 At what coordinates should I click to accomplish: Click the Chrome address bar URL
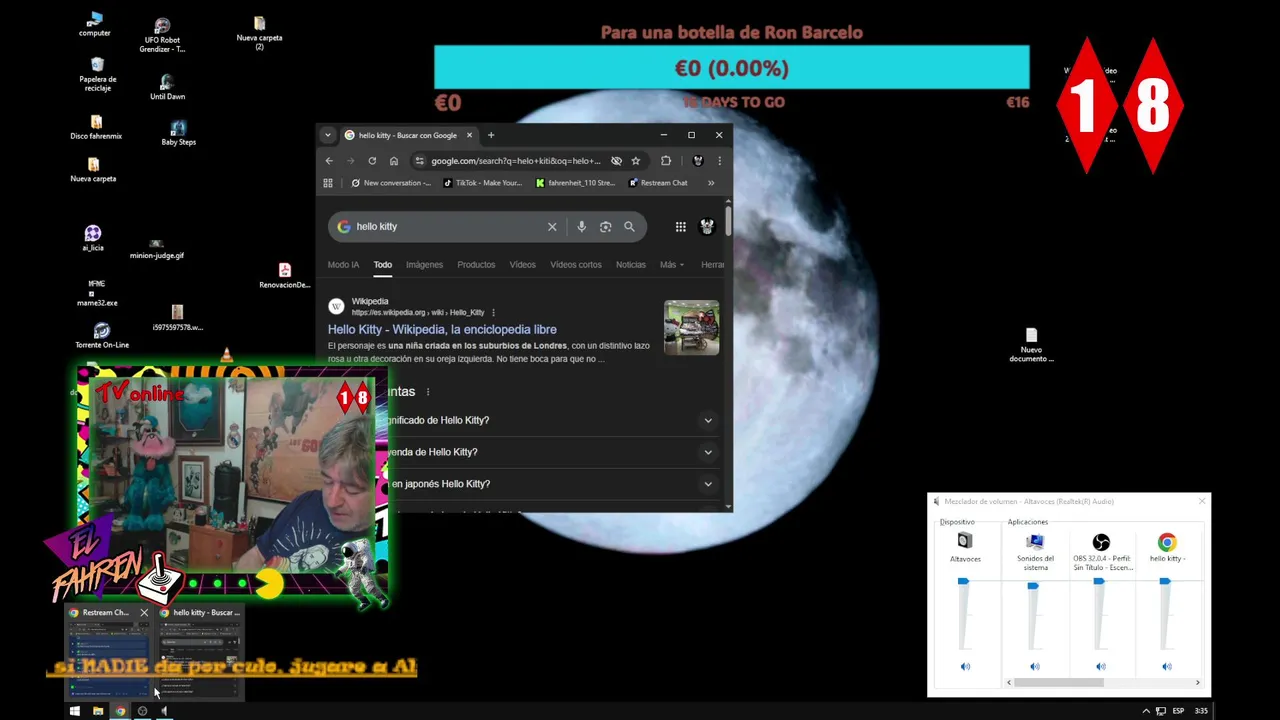coord(515,161)
